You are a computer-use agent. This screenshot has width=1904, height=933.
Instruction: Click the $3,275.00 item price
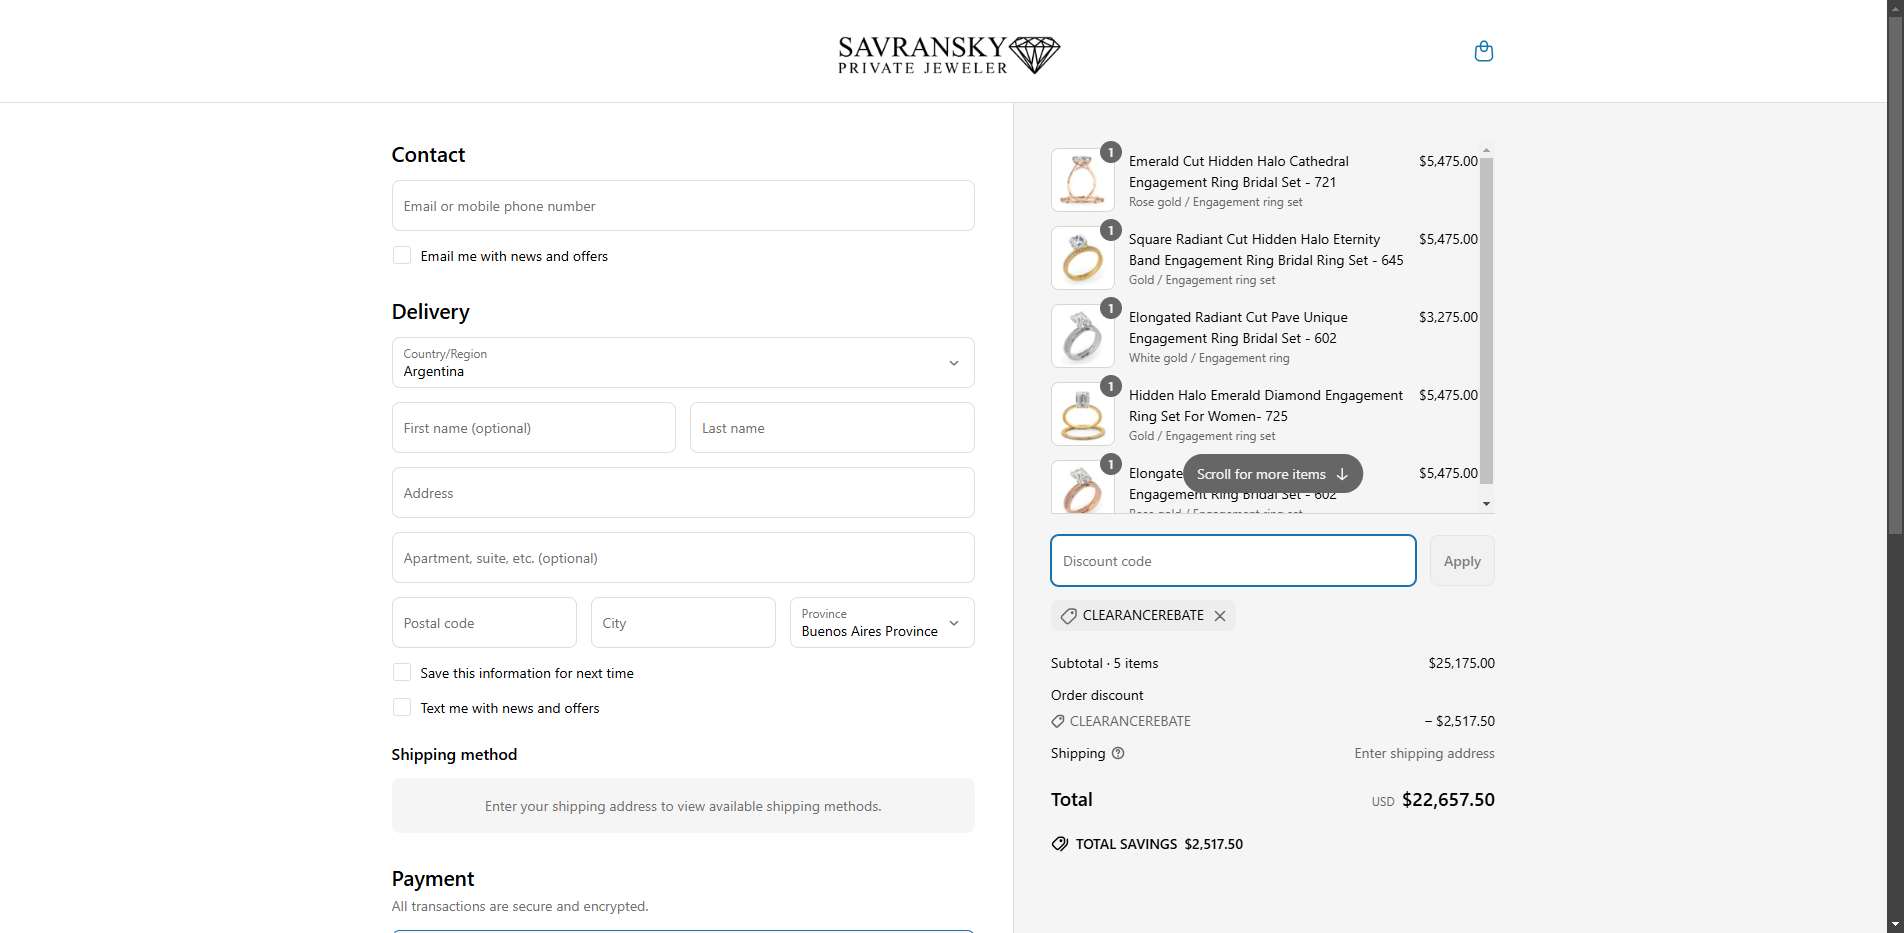(1448, 317)
